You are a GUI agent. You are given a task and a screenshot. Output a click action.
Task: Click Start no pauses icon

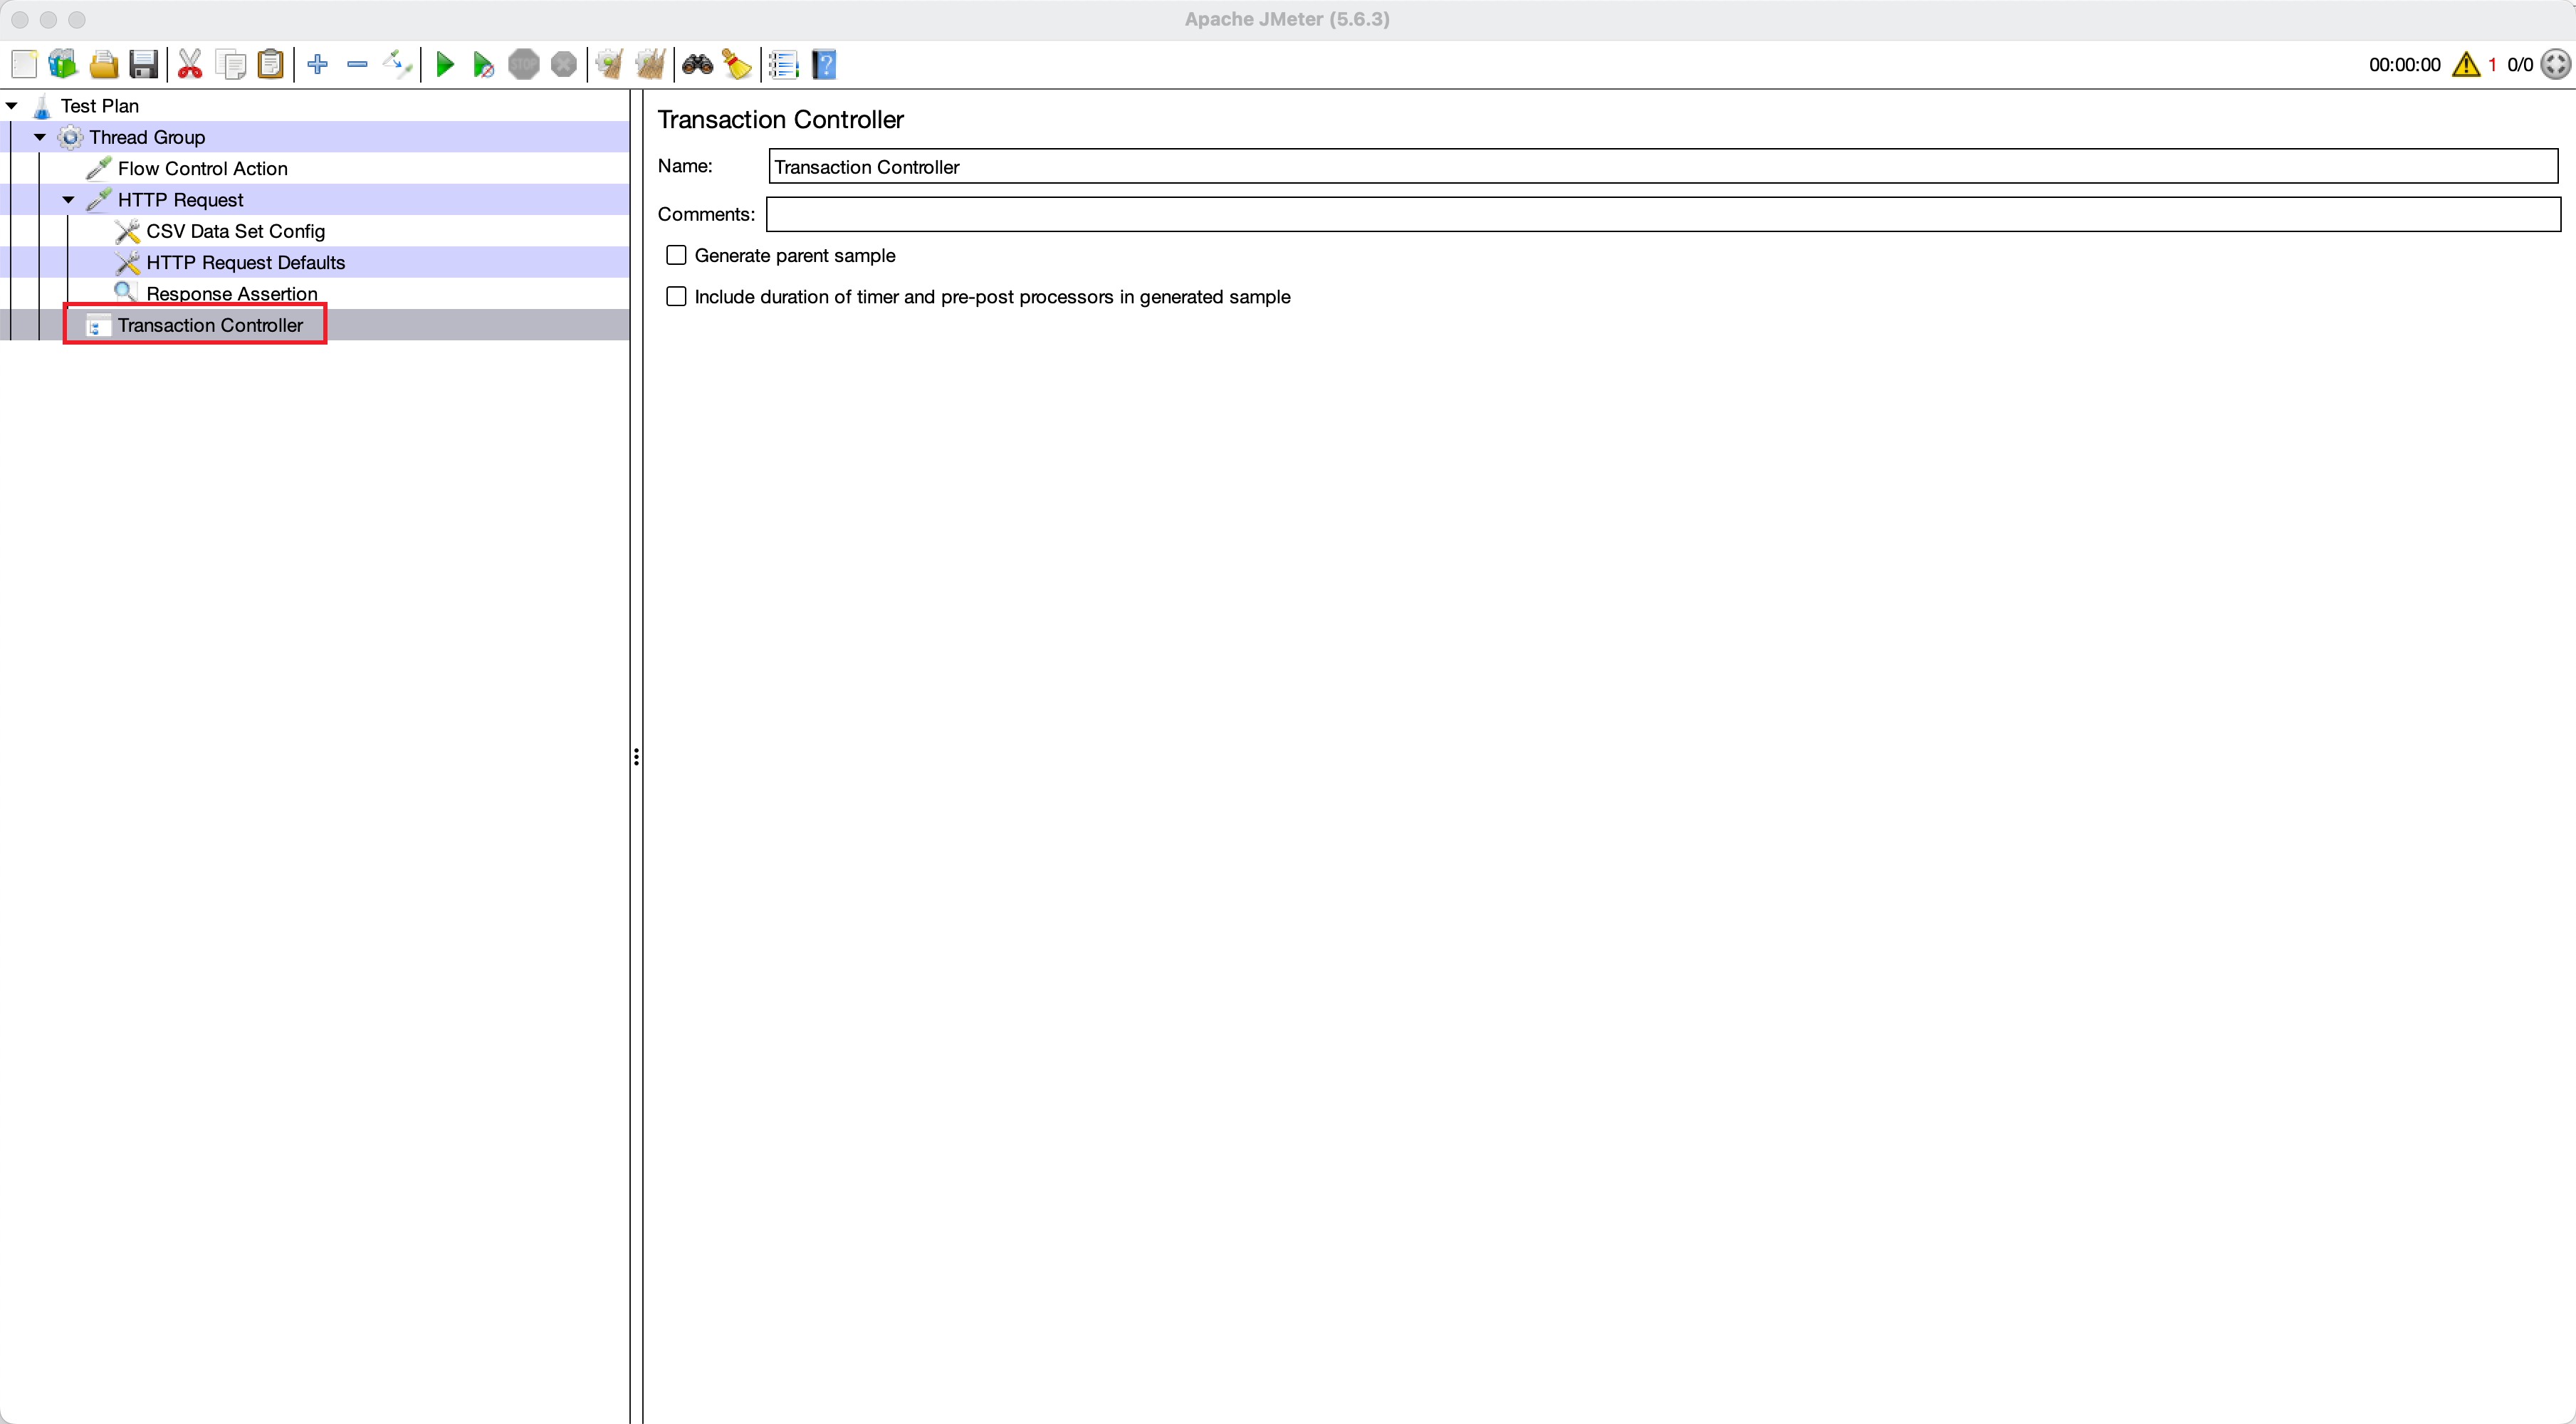pyautogui.click(x=484, y=65)
